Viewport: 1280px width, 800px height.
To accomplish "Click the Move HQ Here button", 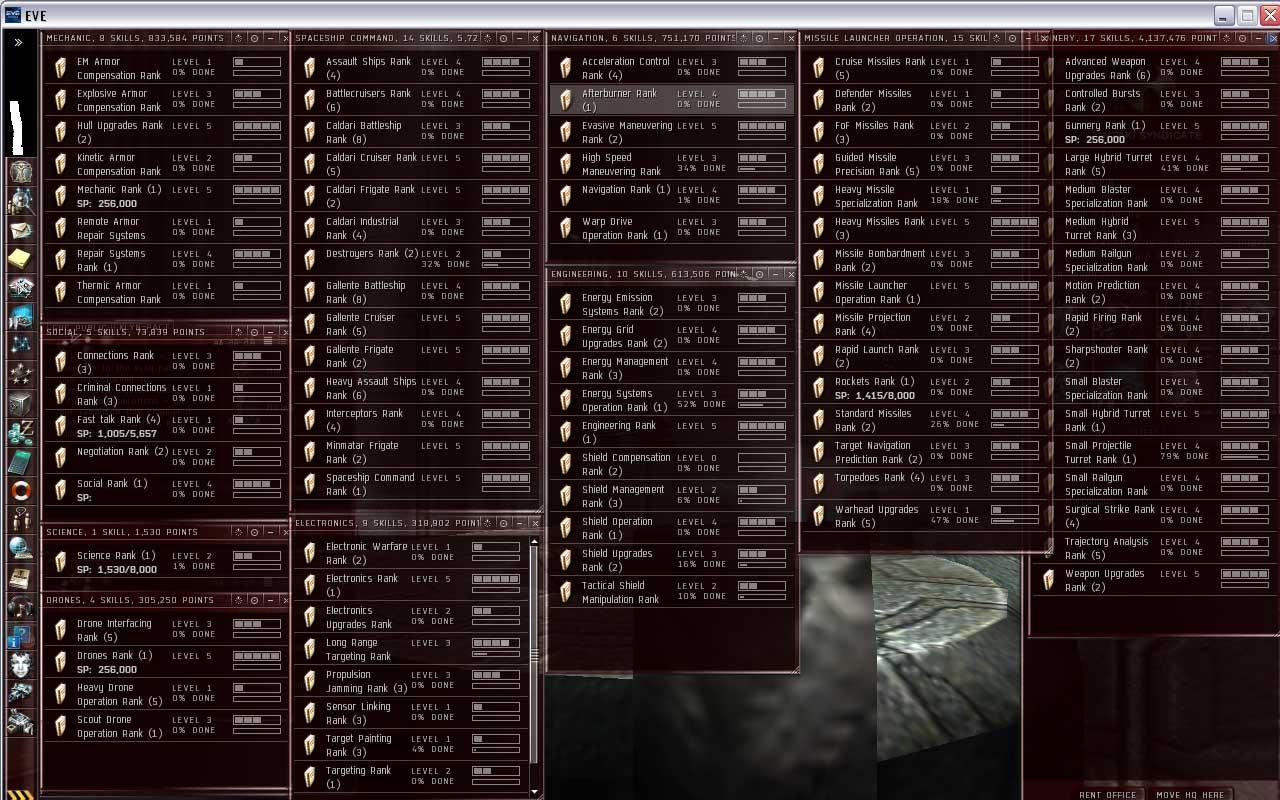I will (1190, 795).
